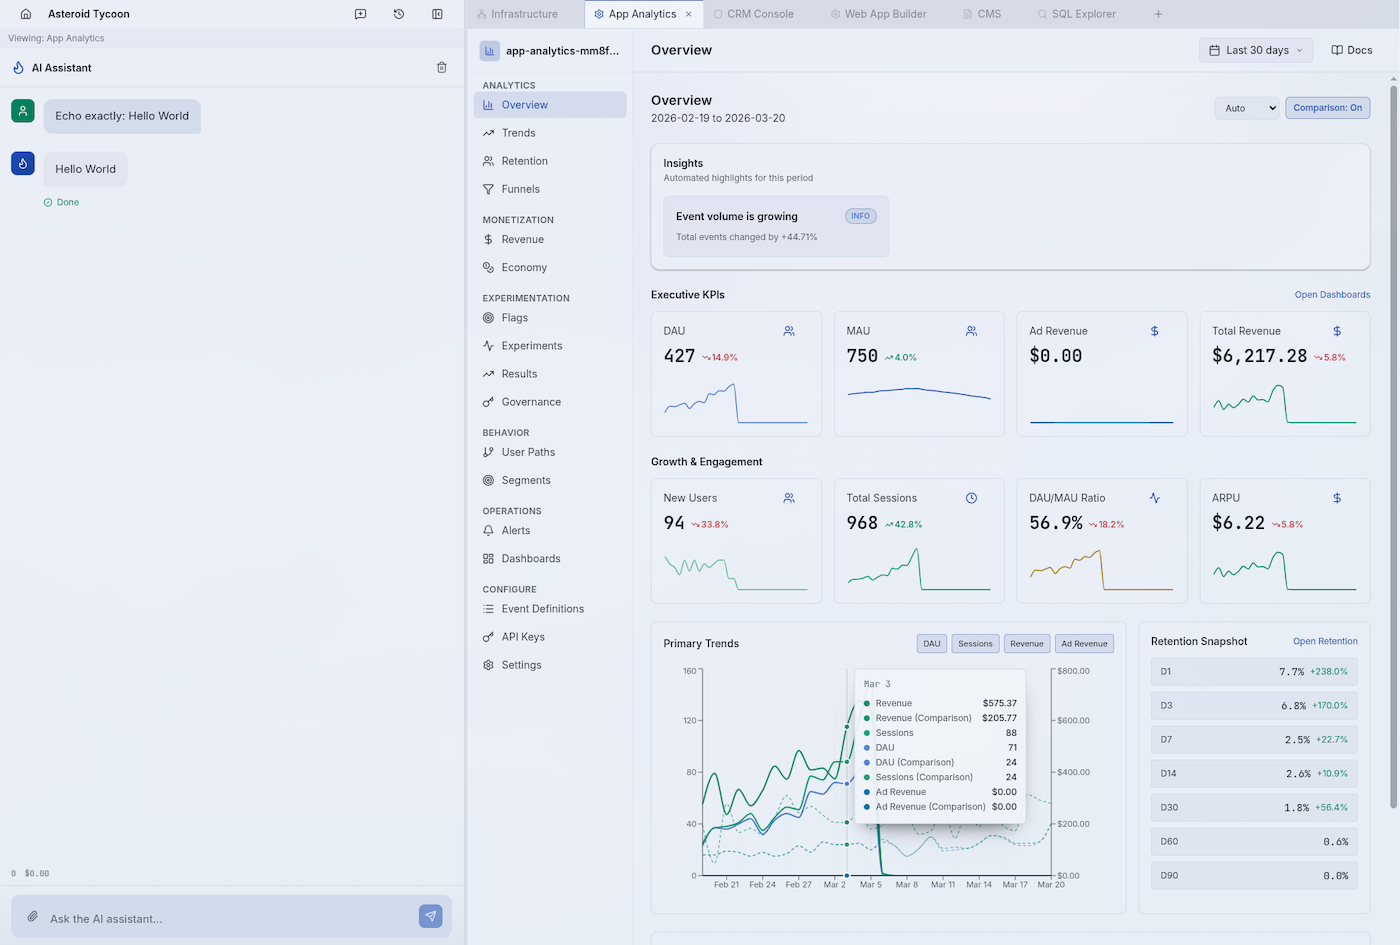Select Funnels in the Analytics sidebar
1400x945 pixels.
click(x=520, y=189)
